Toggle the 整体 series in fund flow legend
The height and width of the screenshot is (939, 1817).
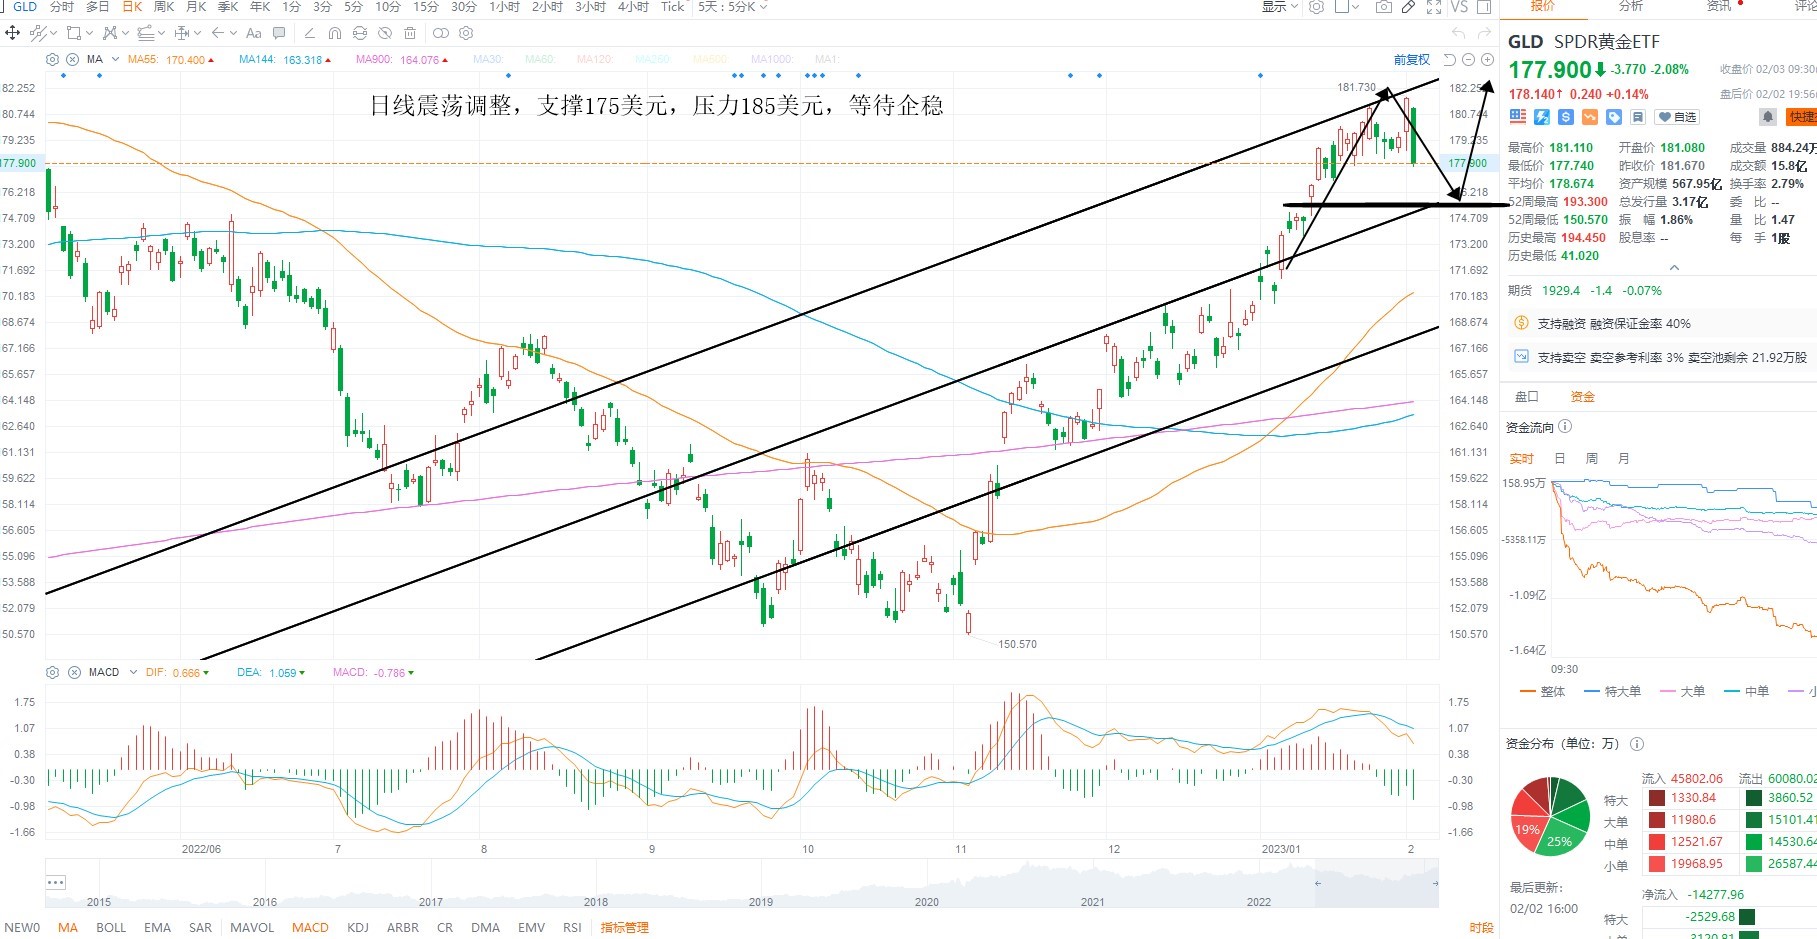pyautogui.click(x=1543, y=691)
